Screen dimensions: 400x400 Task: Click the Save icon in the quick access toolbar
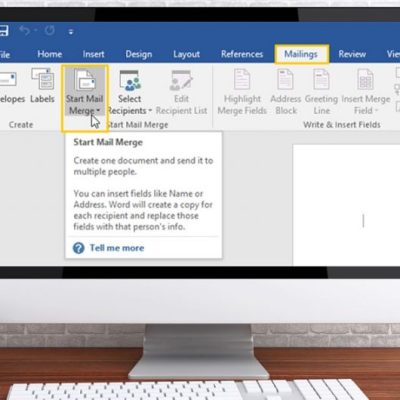click(4, 31)
